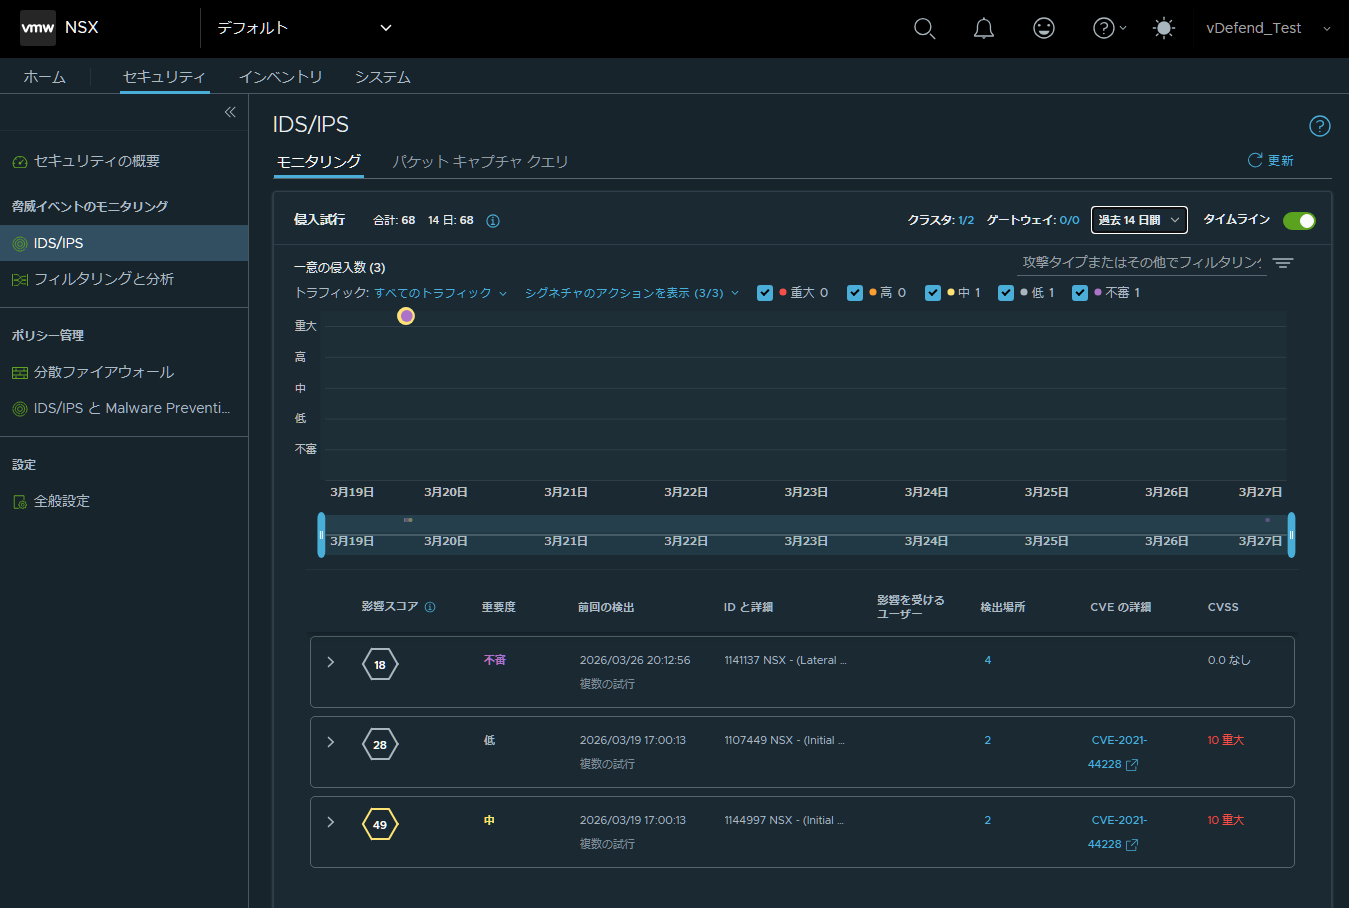Switch to パケット キャプチャ クエリ tab

click(x=480, y=162)
